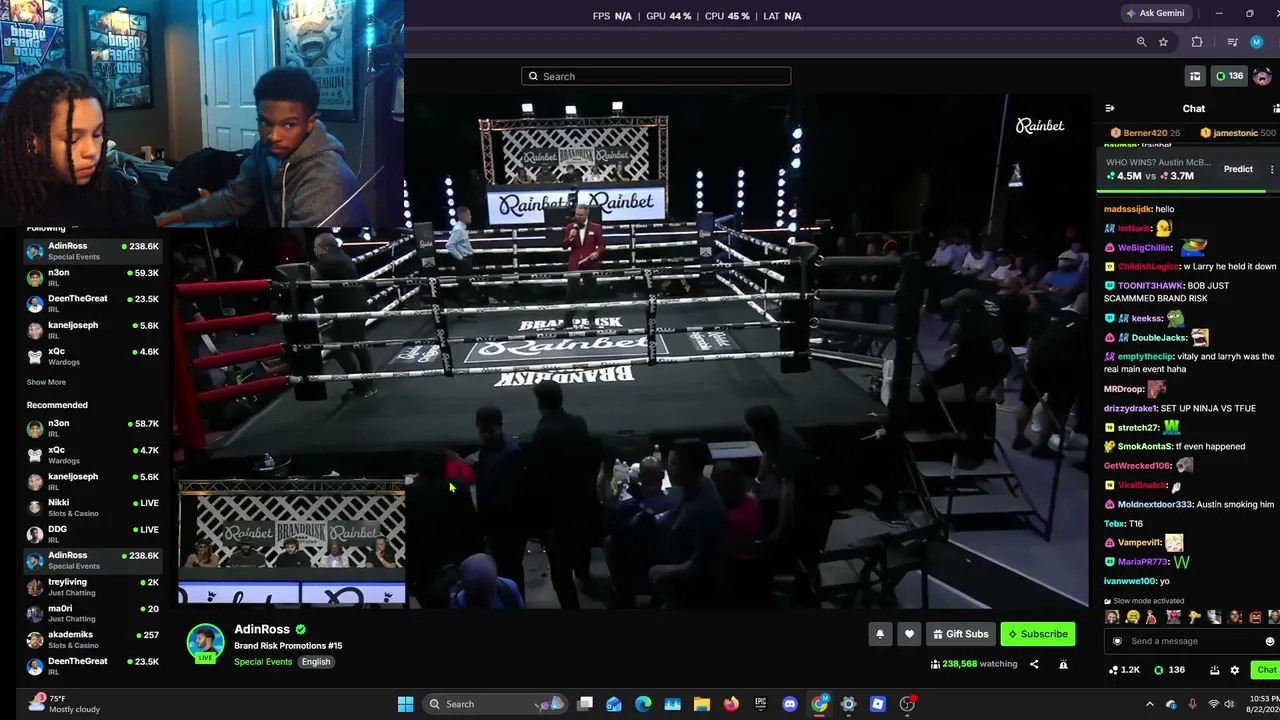Open the user profile avatar menu
1280x720 pixels.
tap(1262, 76)
